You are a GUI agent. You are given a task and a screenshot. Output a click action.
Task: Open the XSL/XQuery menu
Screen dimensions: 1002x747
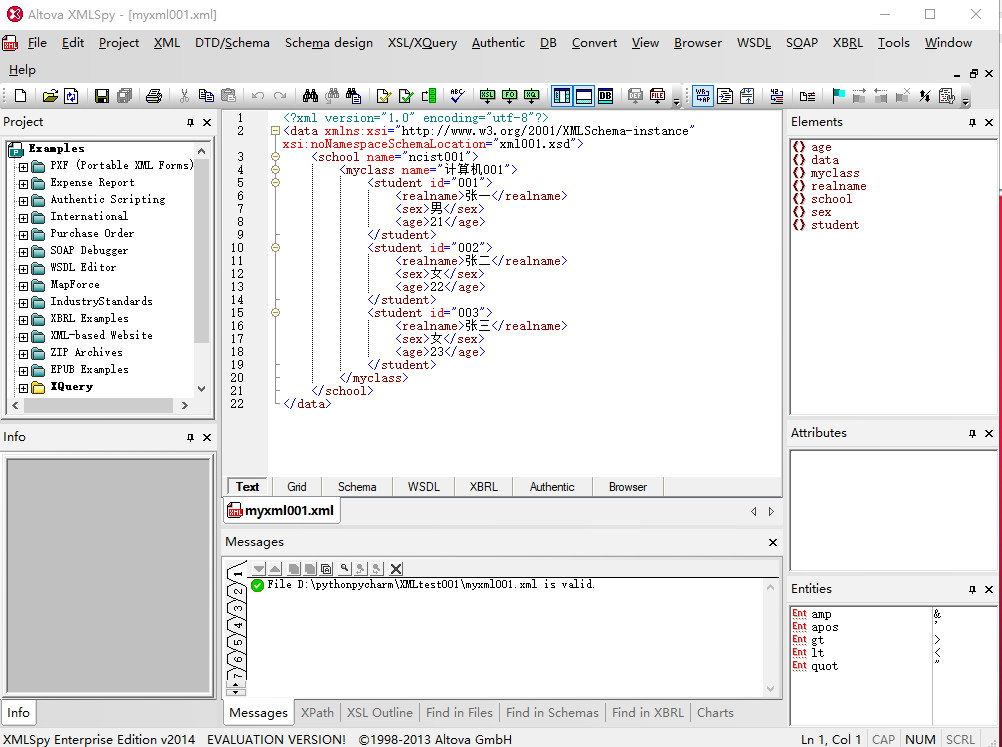[x=422, y=43]
